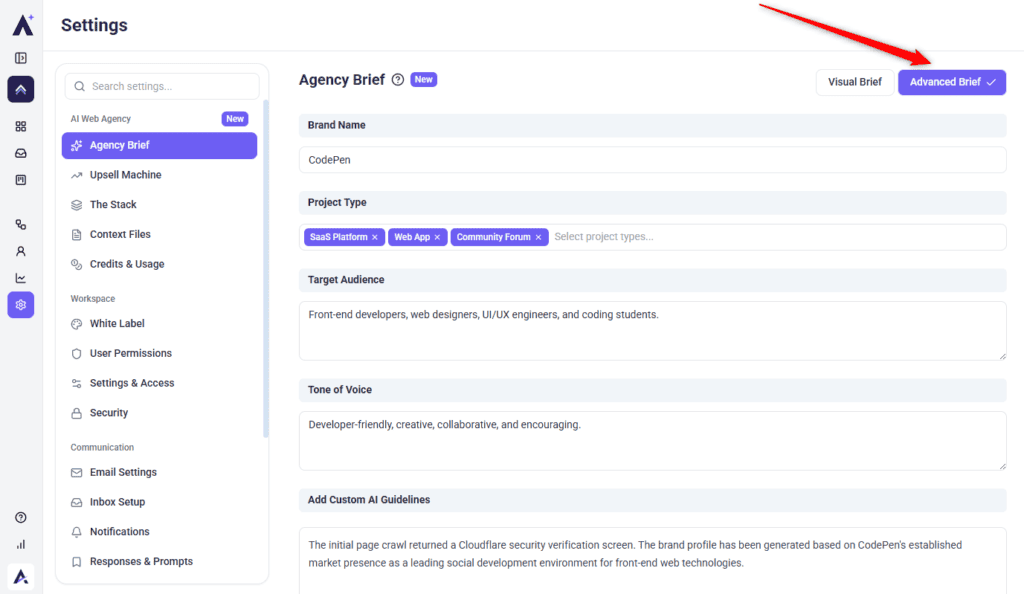Click the Add Custom AI Guidelines header

click(x=652, y=500)
